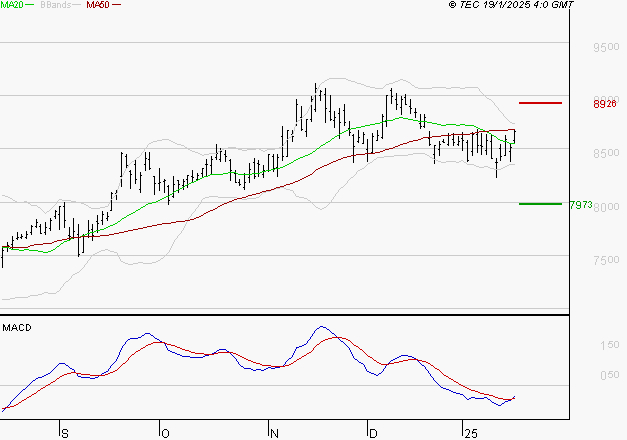
Task: Click the MA20 legend label
Action: coord(12,5)
